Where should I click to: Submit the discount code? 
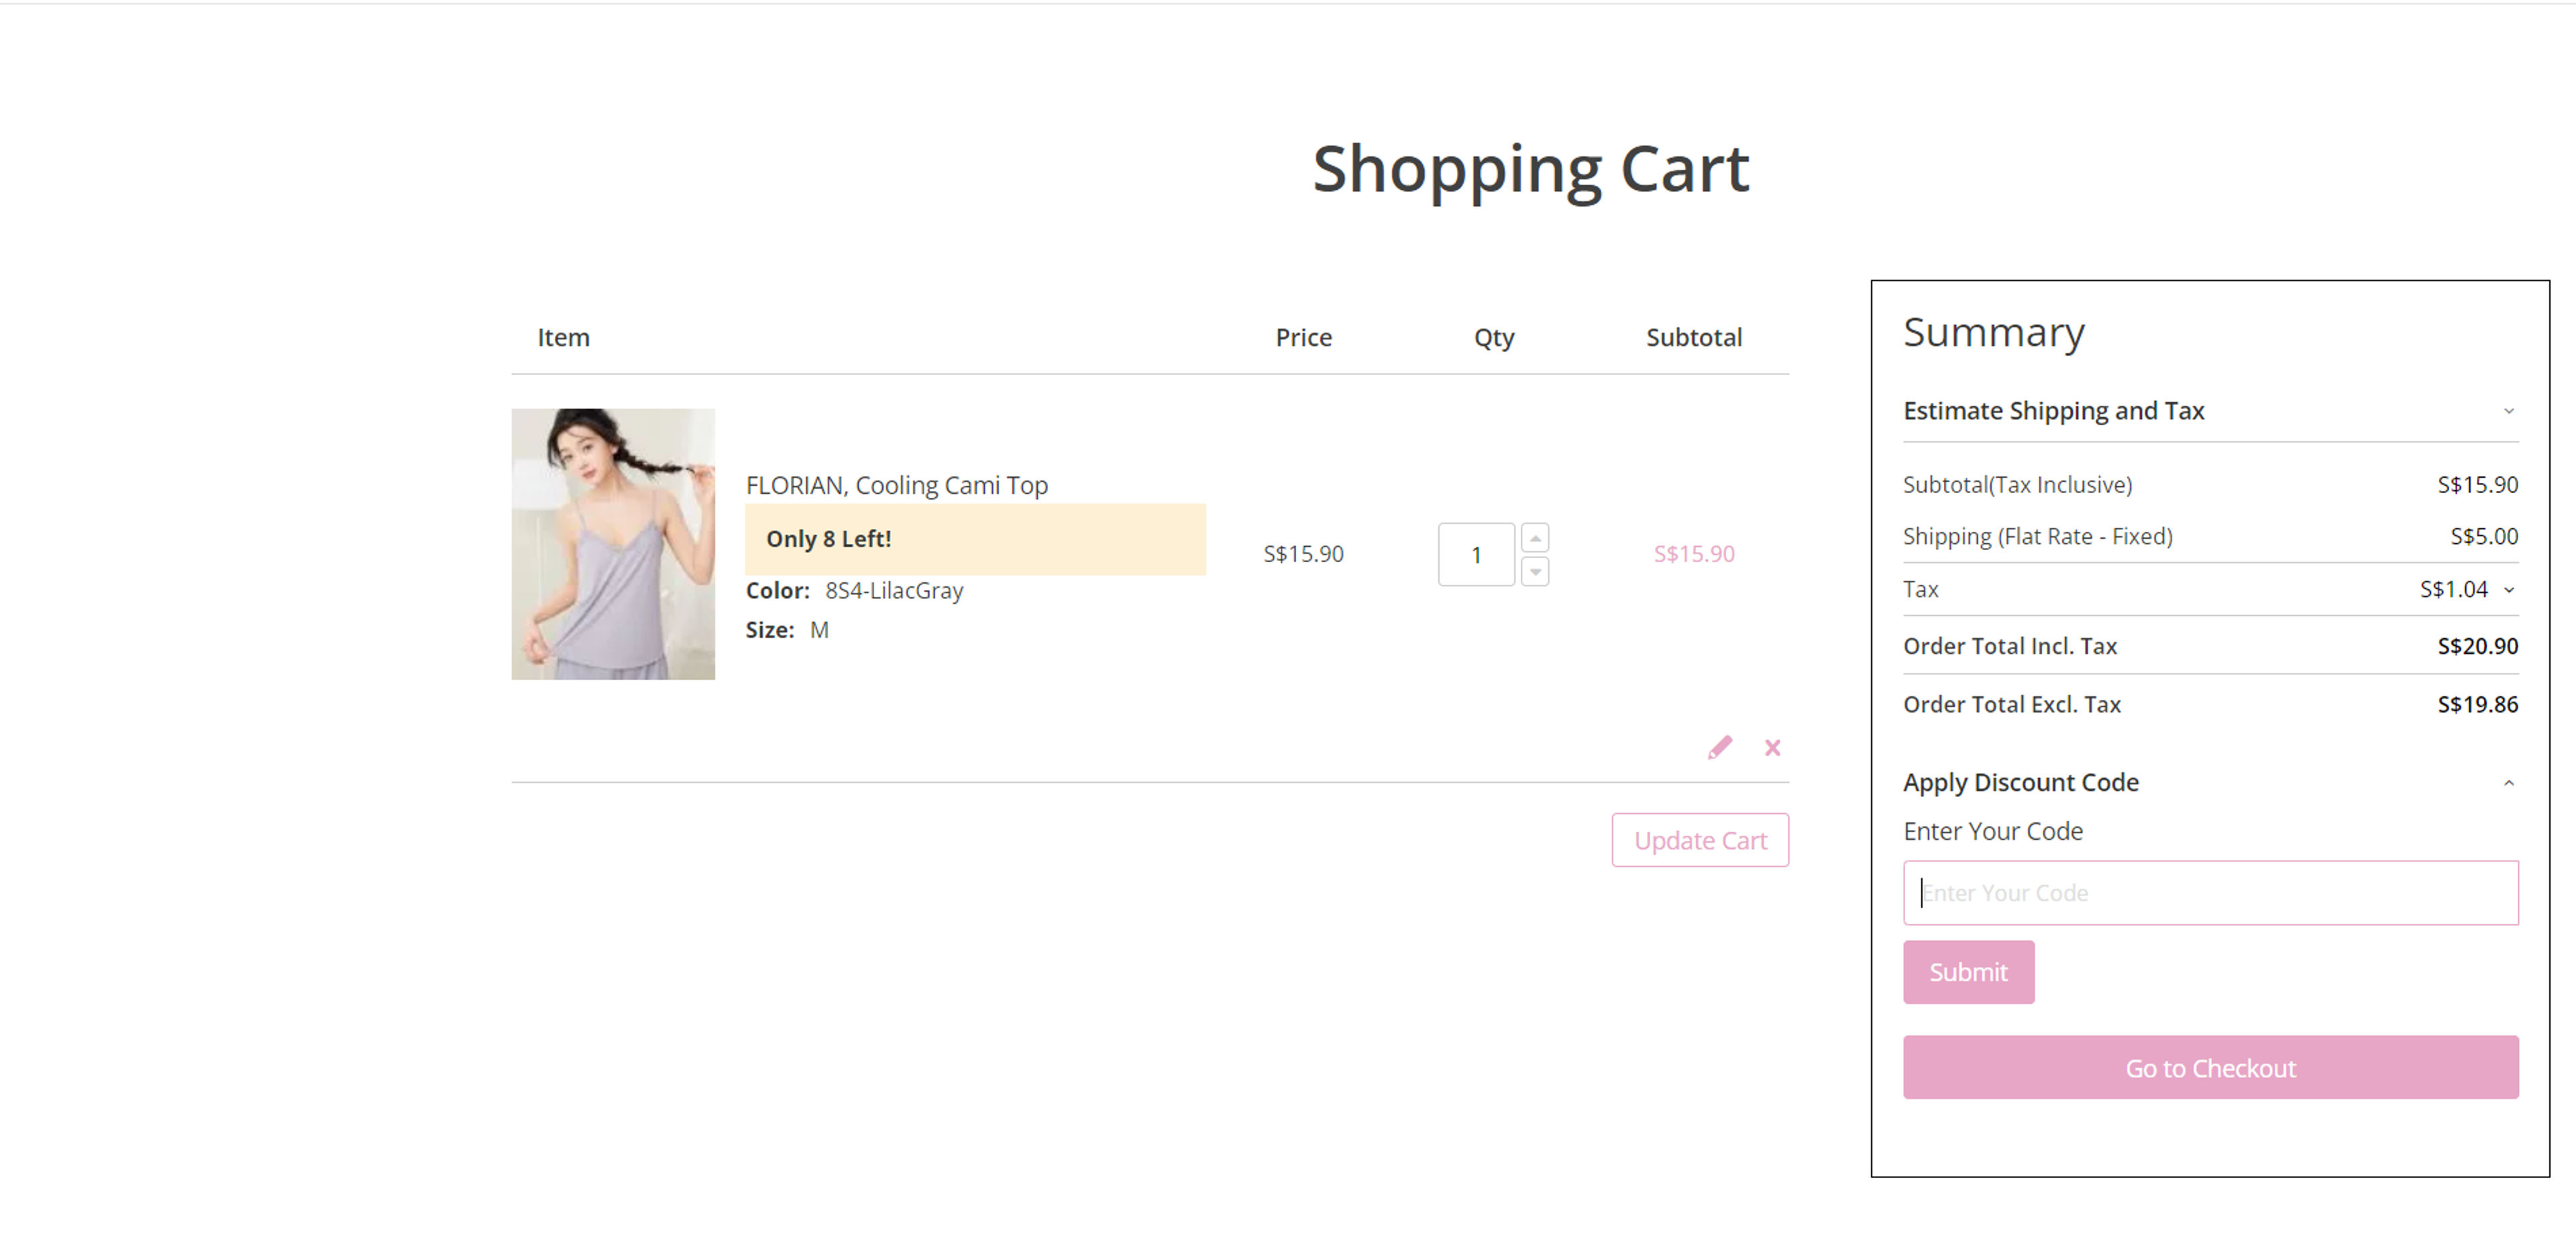click(1967, 971)
